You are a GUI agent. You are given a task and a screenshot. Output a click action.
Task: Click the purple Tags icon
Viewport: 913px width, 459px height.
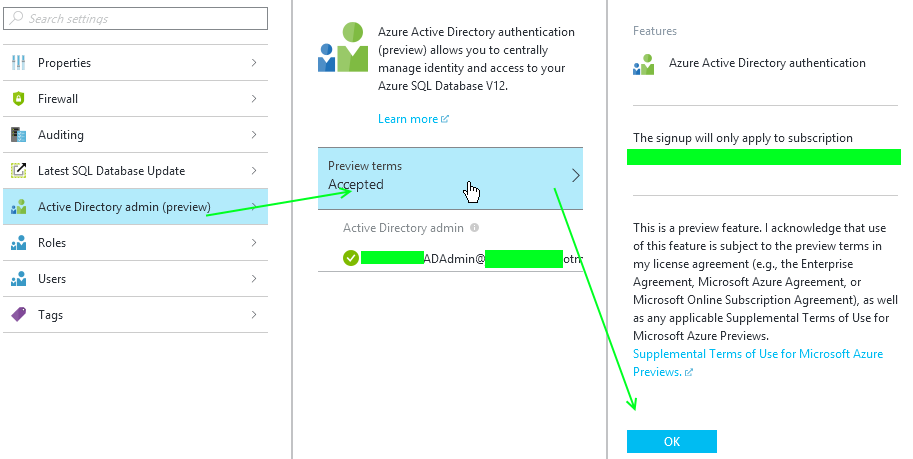pyautogui.click(x=19, y=315)
